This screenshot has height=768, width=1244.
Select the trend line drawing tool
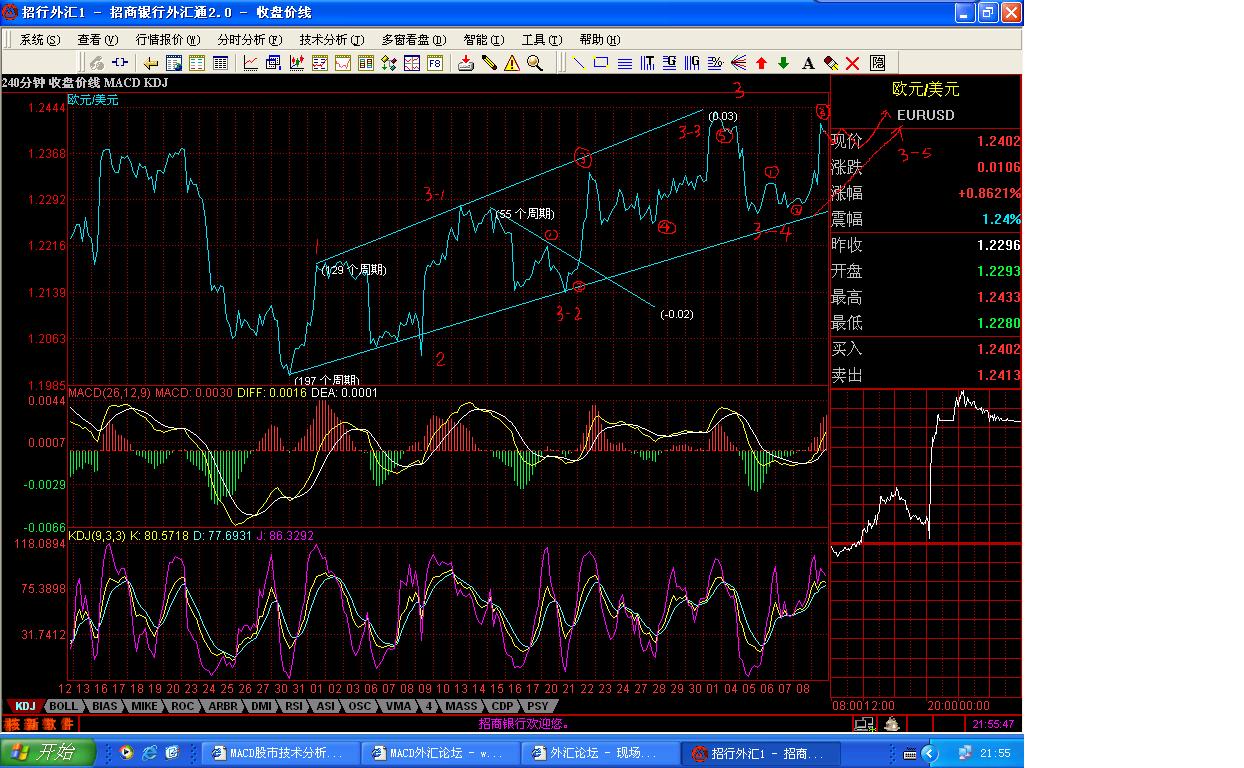tap(578, 63)
